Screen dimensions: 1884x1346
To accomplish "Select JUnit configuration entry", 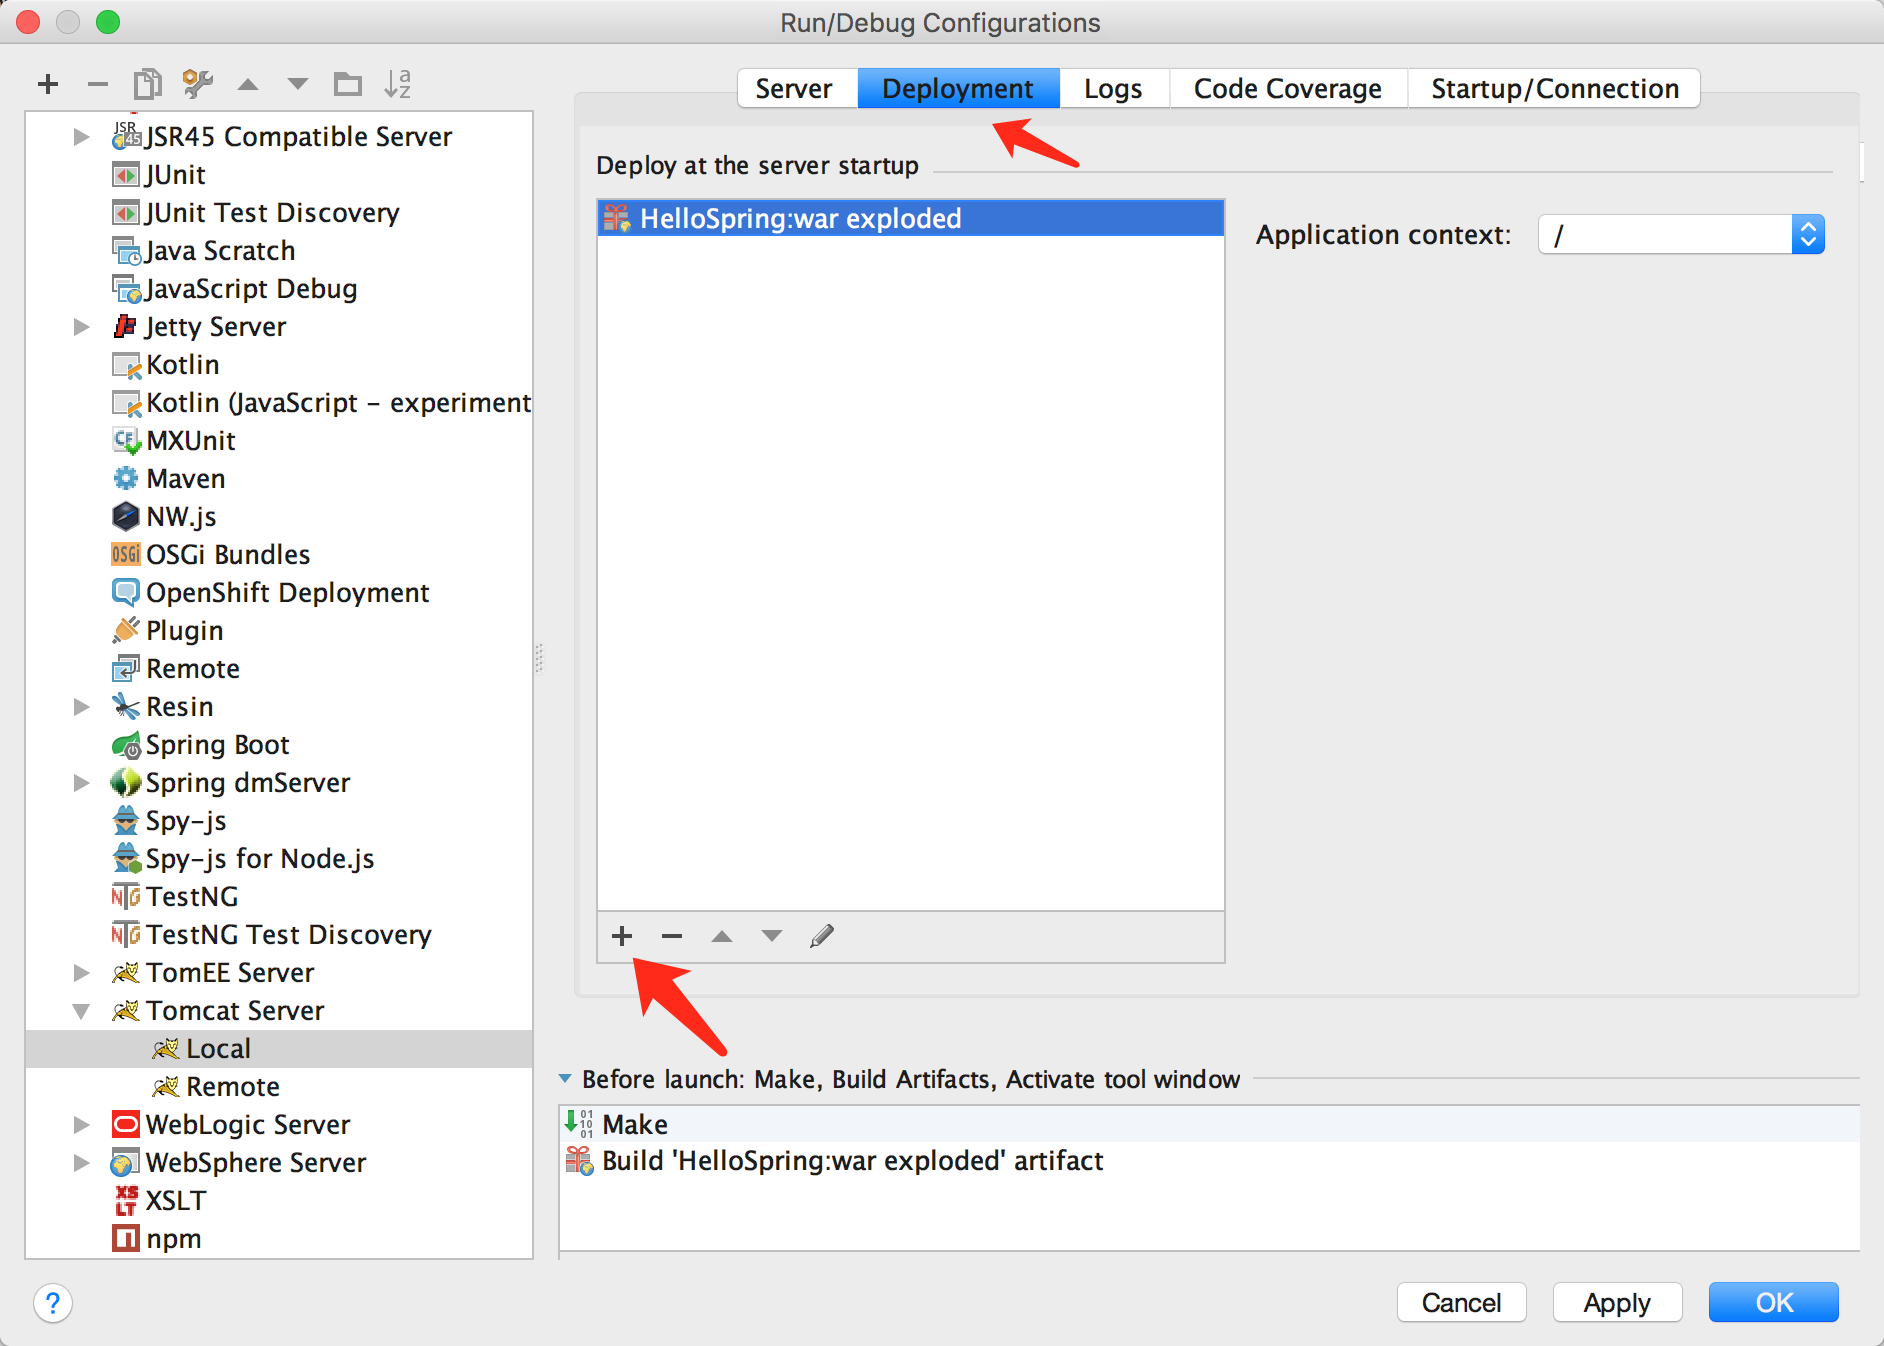I will tap(279, 175).
